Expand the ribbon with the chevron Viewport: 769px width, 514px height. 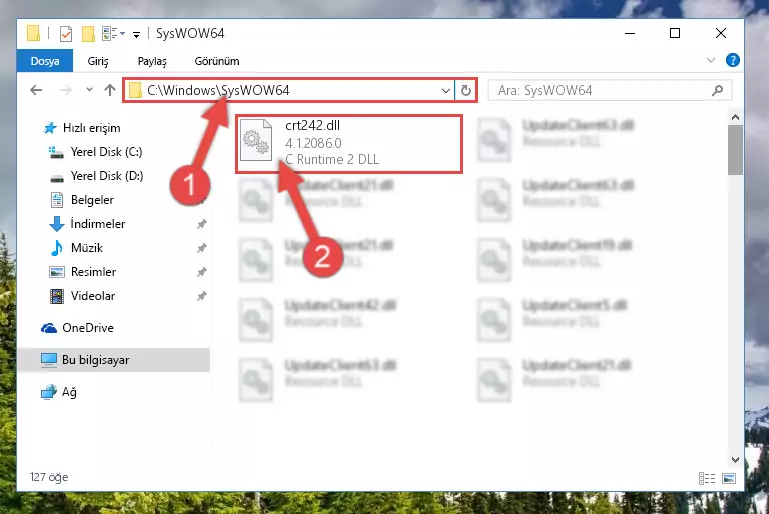(711, 60)
